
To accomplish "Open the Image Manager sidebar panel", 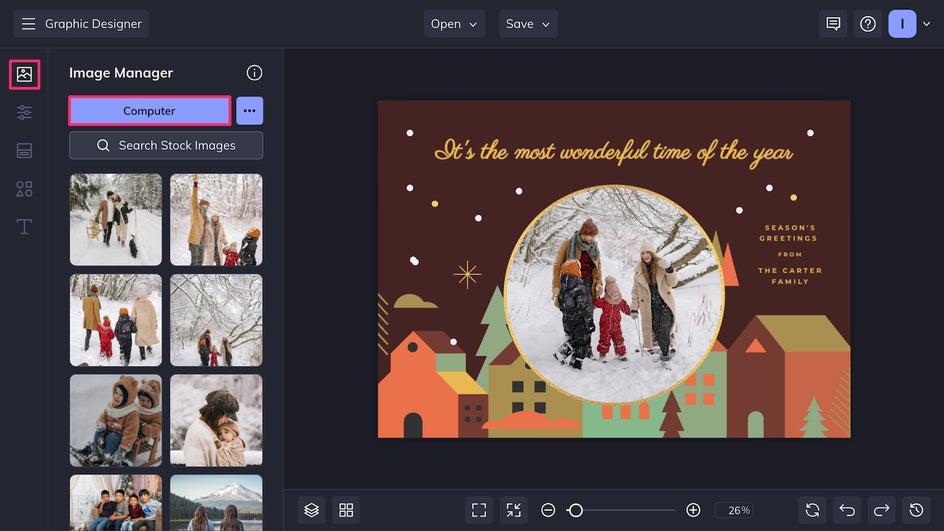I will tap(25, 75).
